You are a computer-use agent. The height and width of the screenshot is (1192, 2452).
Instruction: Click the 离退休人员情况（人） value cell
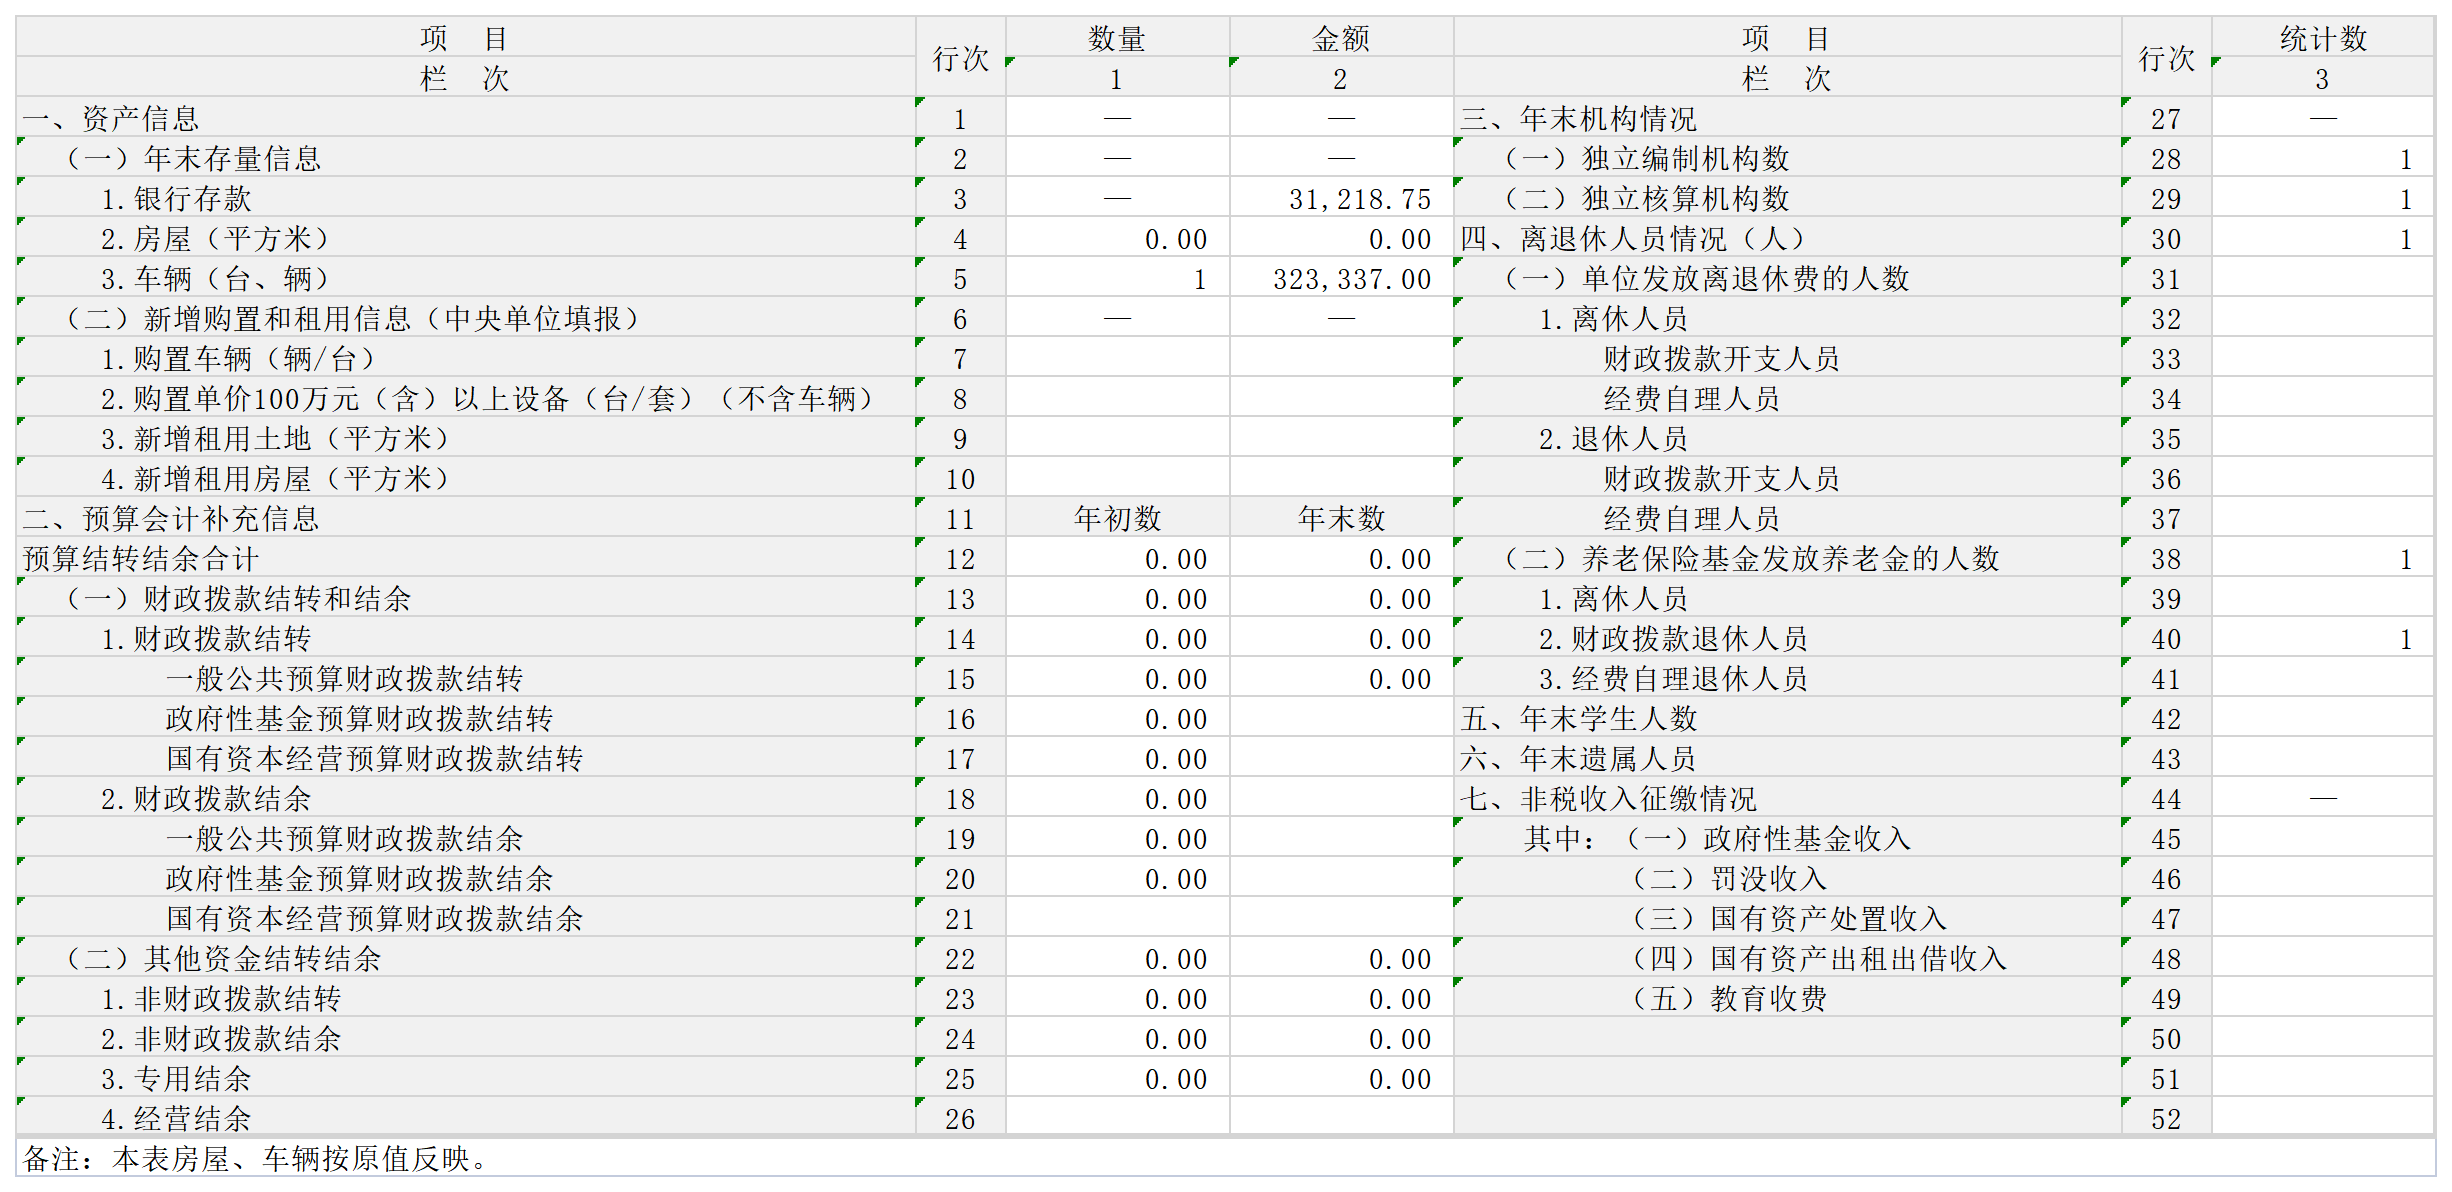click(2322, 239)
